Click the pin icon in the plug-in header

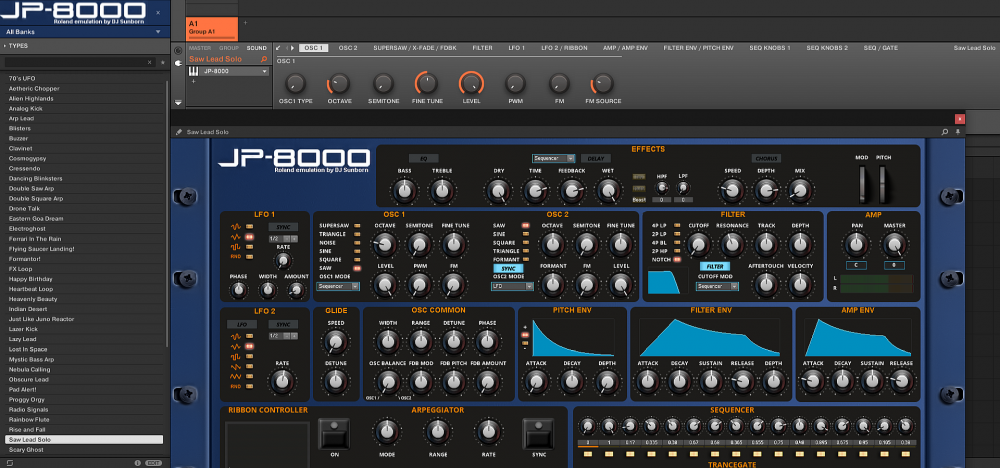coord(957,132)
